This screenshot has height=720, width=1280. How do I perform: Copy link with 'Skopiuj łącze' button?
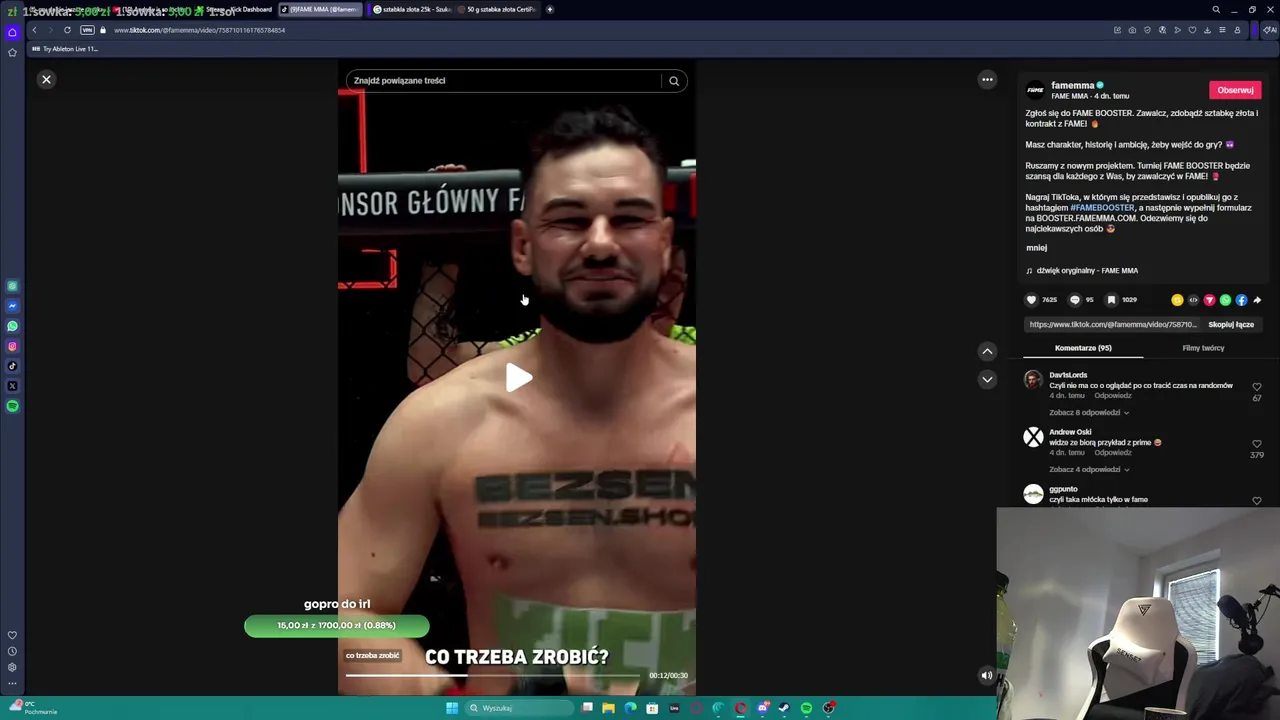tap(1231, 325)
